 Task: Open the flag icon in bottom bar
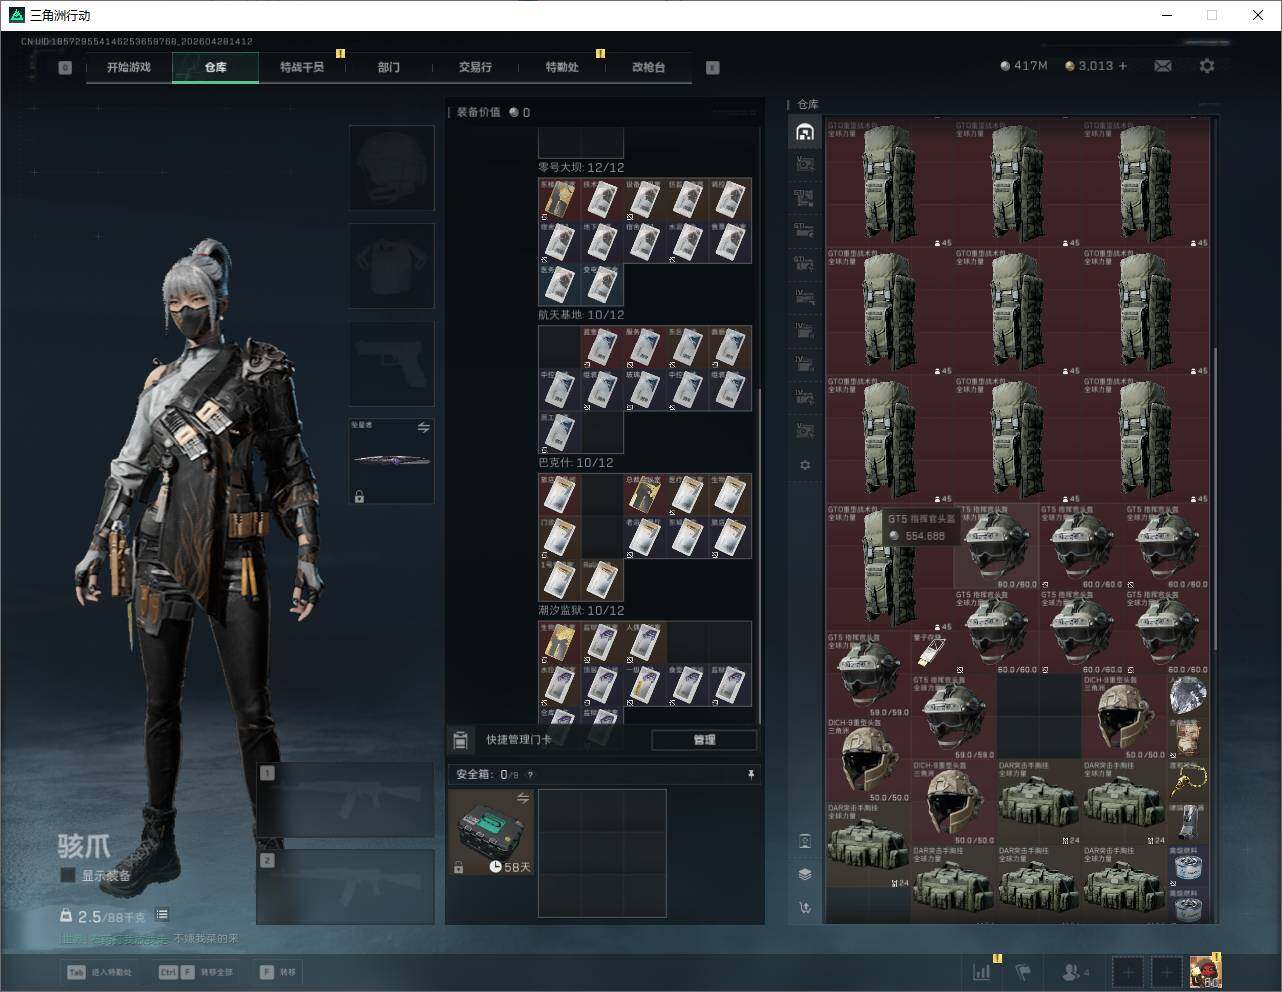point(1023,971)
